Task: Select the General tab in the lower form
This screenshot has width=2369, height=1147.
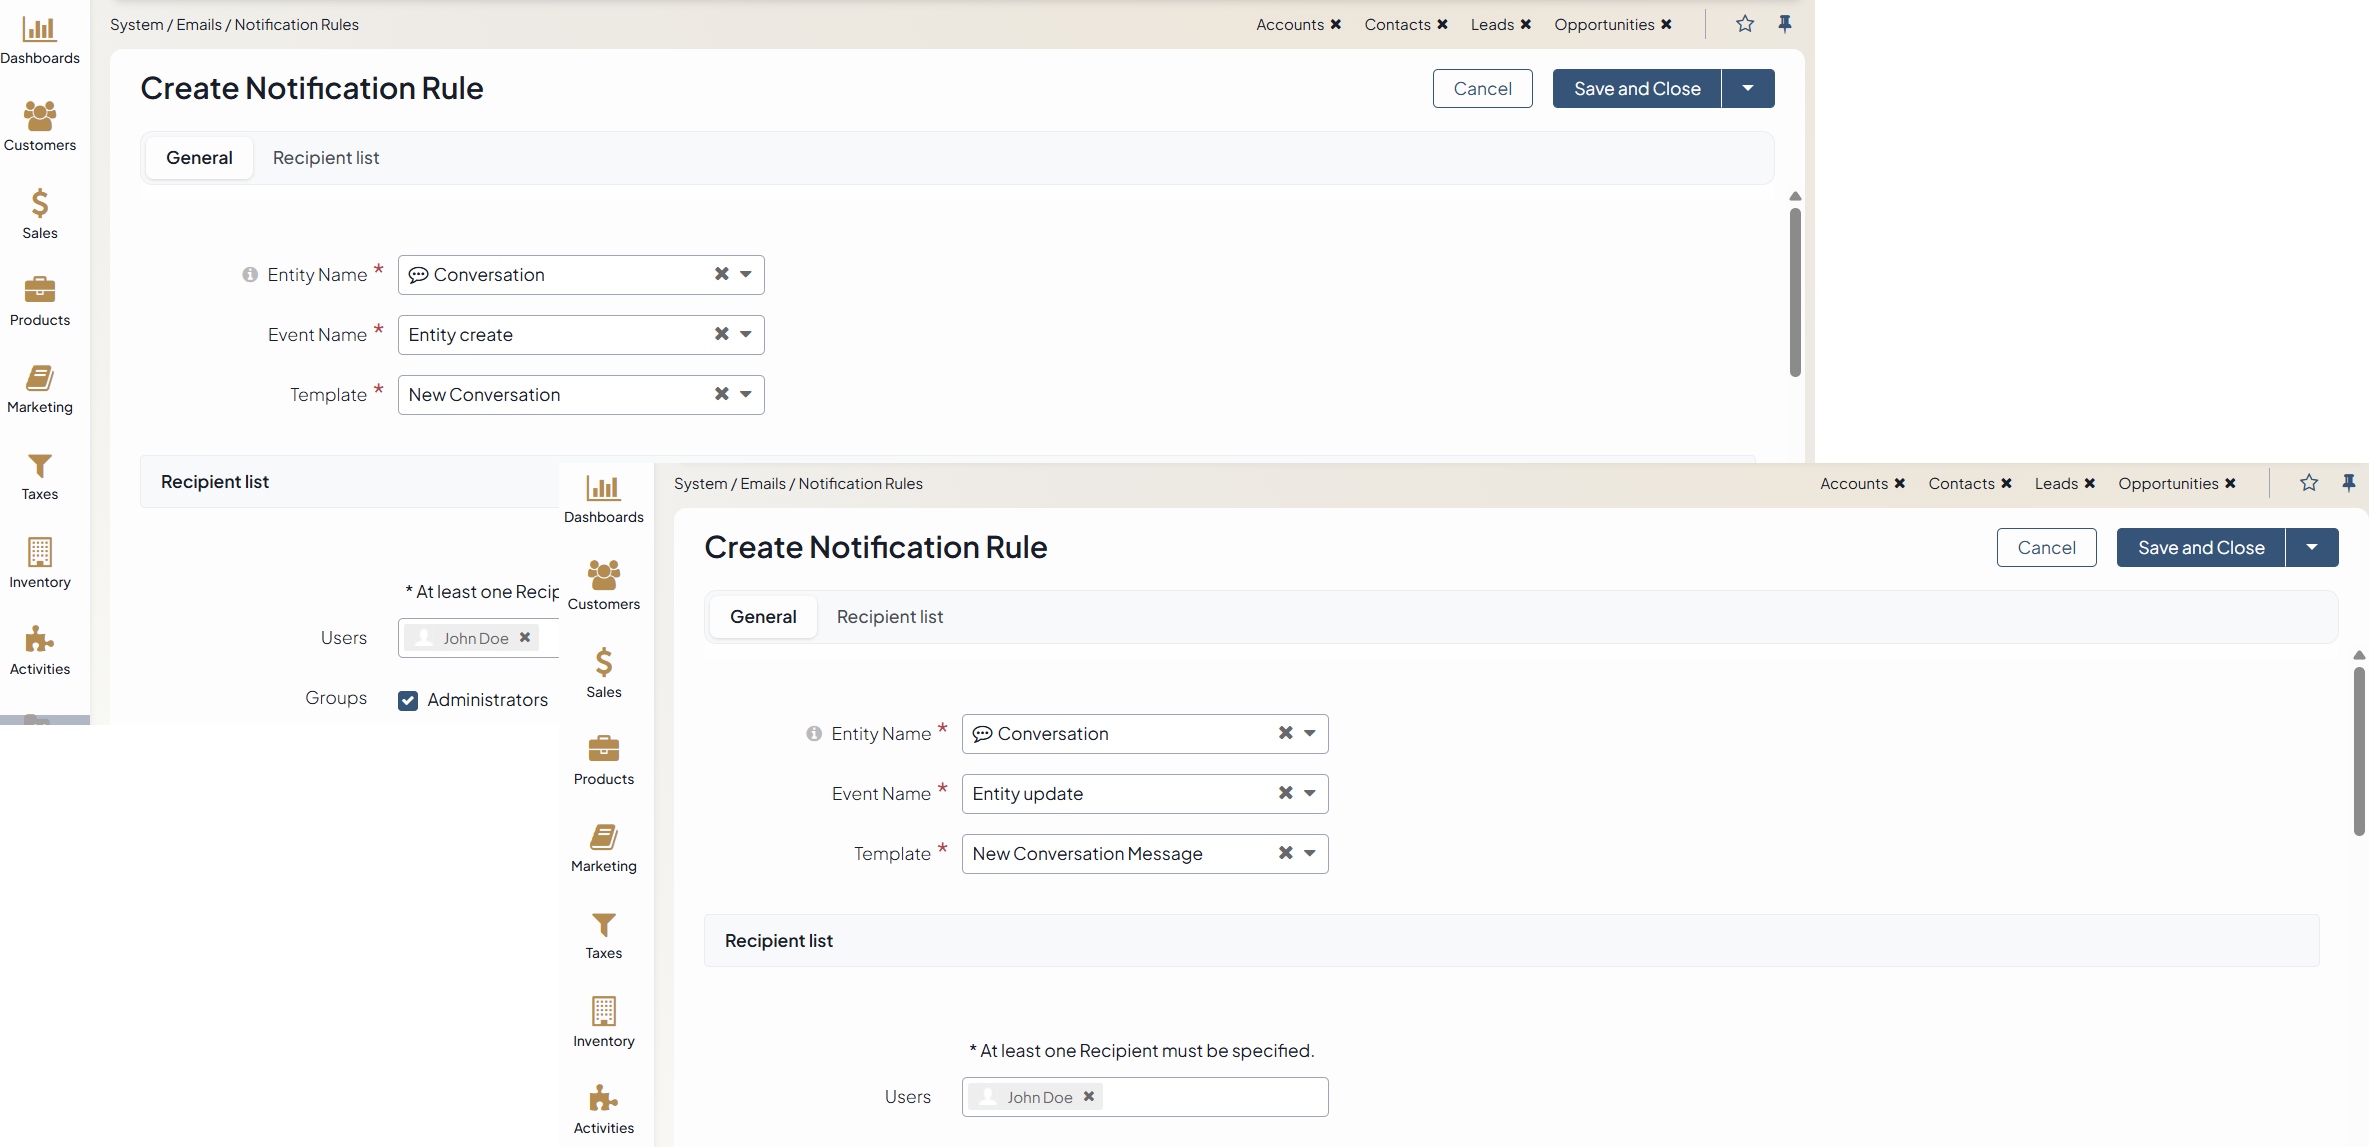Action: 763,617
